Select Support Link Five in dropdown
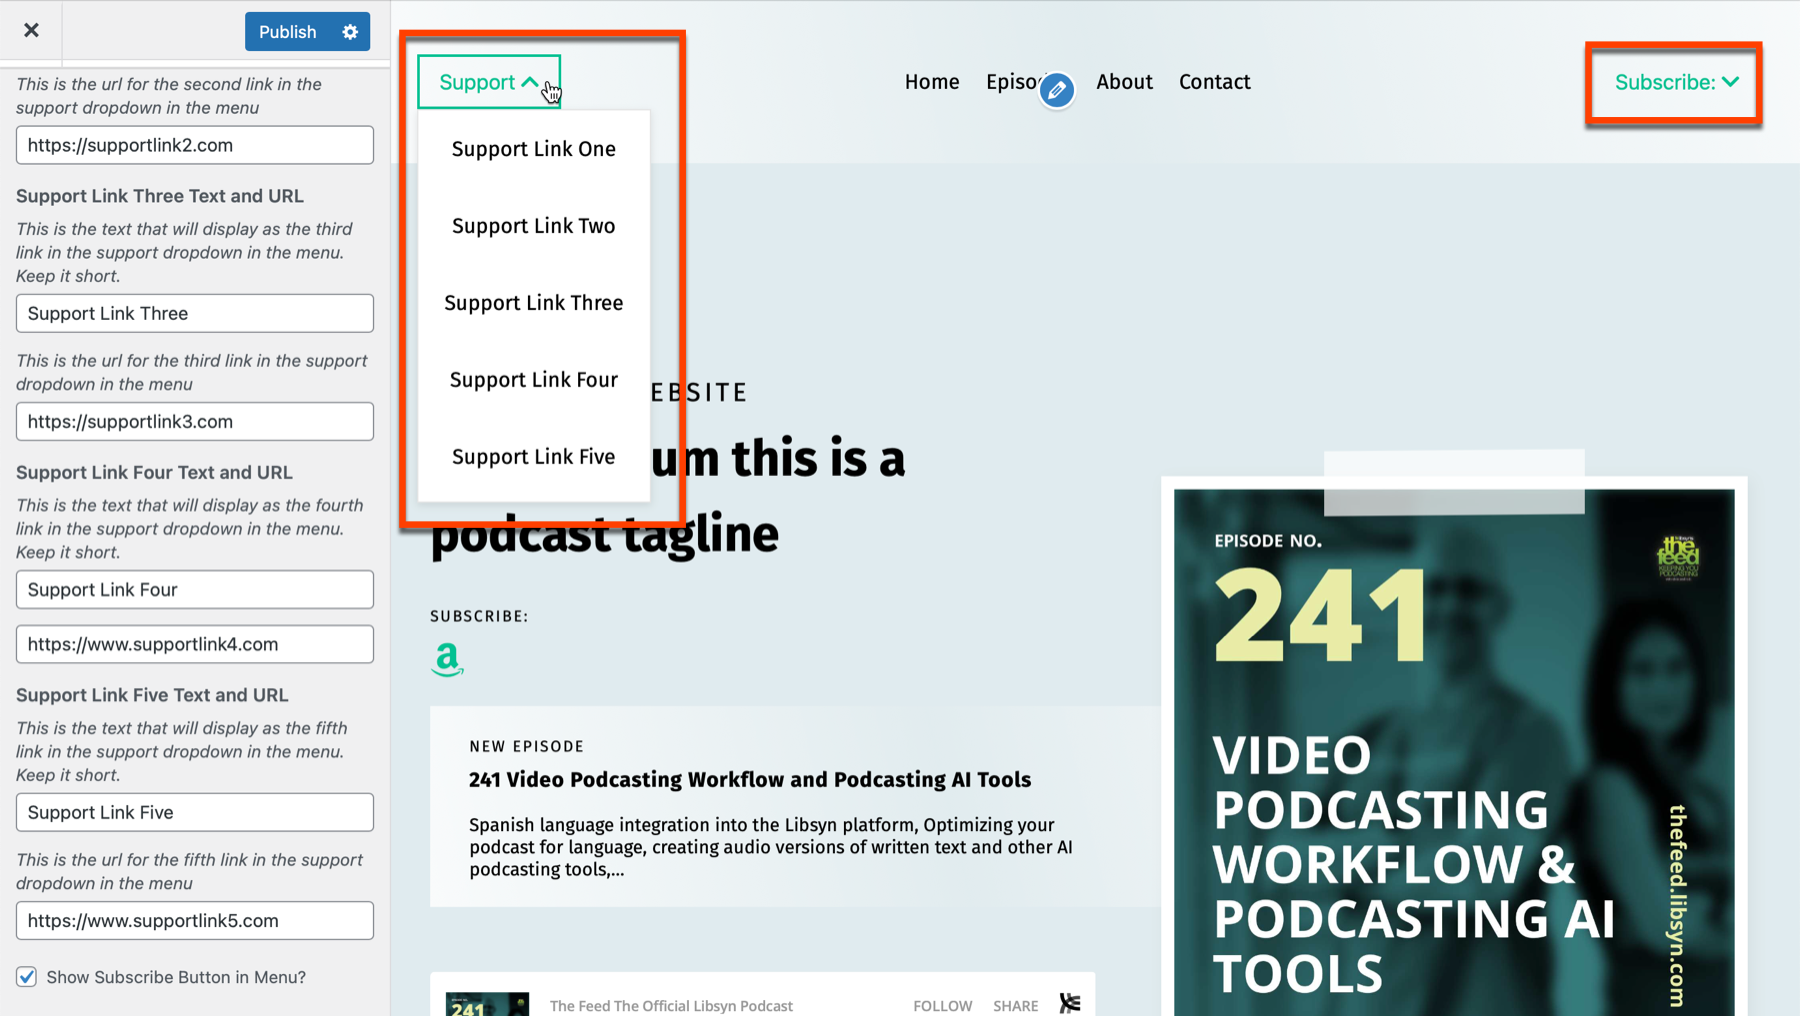The height and width of the screenshot is (1016, 1800). tap(534, 457)
